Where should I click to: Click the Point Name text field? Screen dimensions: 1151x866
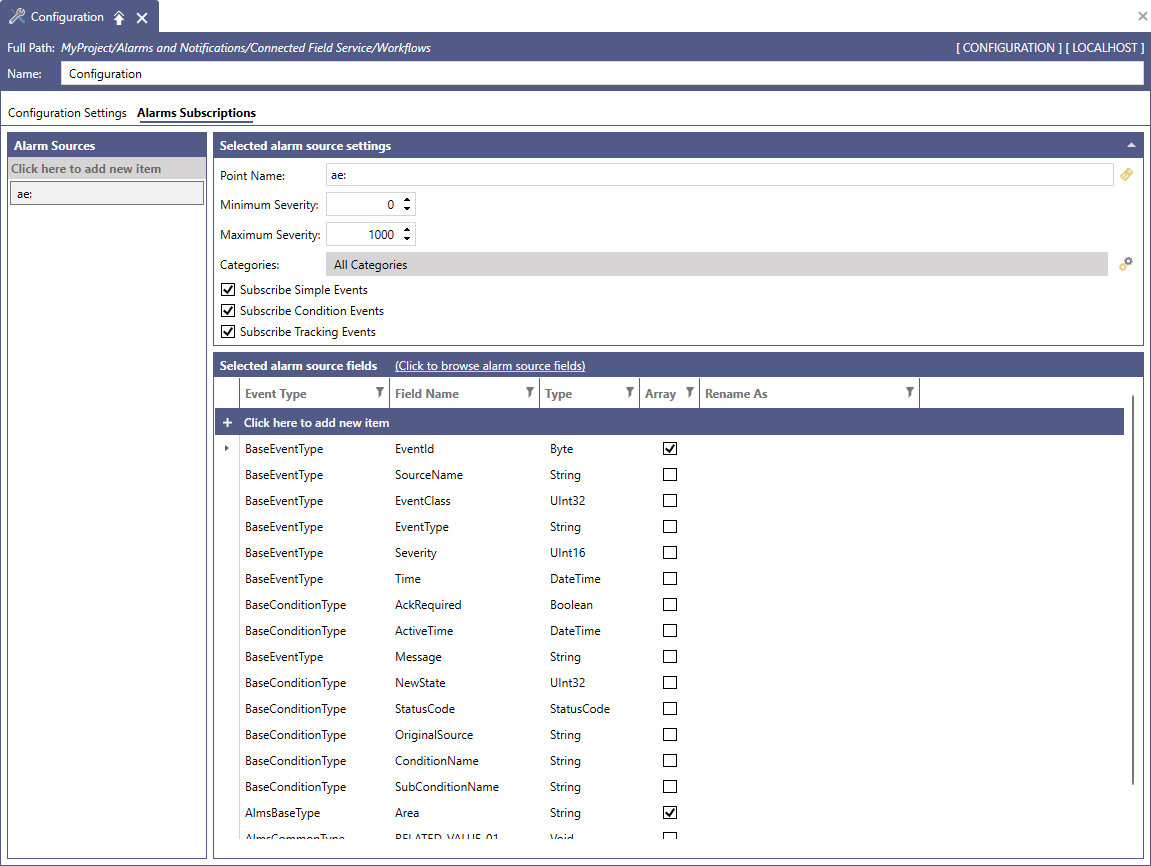(719, 175)
